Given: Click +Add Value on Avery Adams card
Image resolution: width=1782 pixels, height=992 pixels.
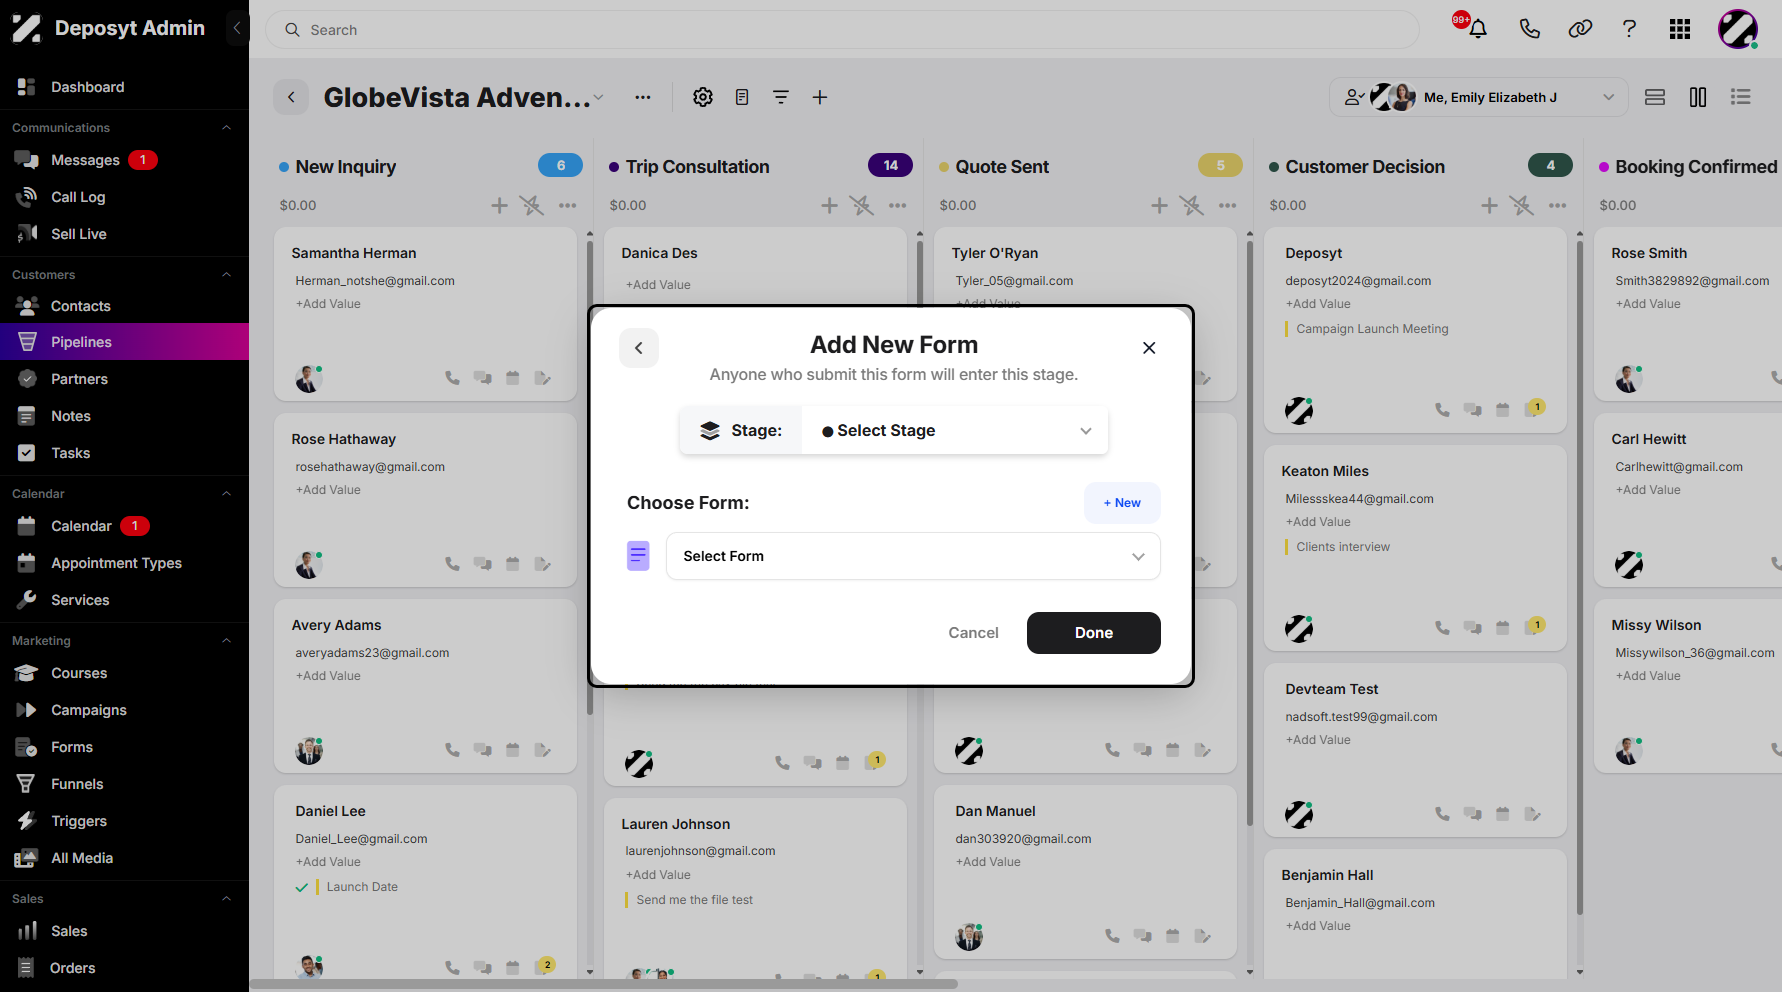Looking at the screenshot, I should point(328,676).
